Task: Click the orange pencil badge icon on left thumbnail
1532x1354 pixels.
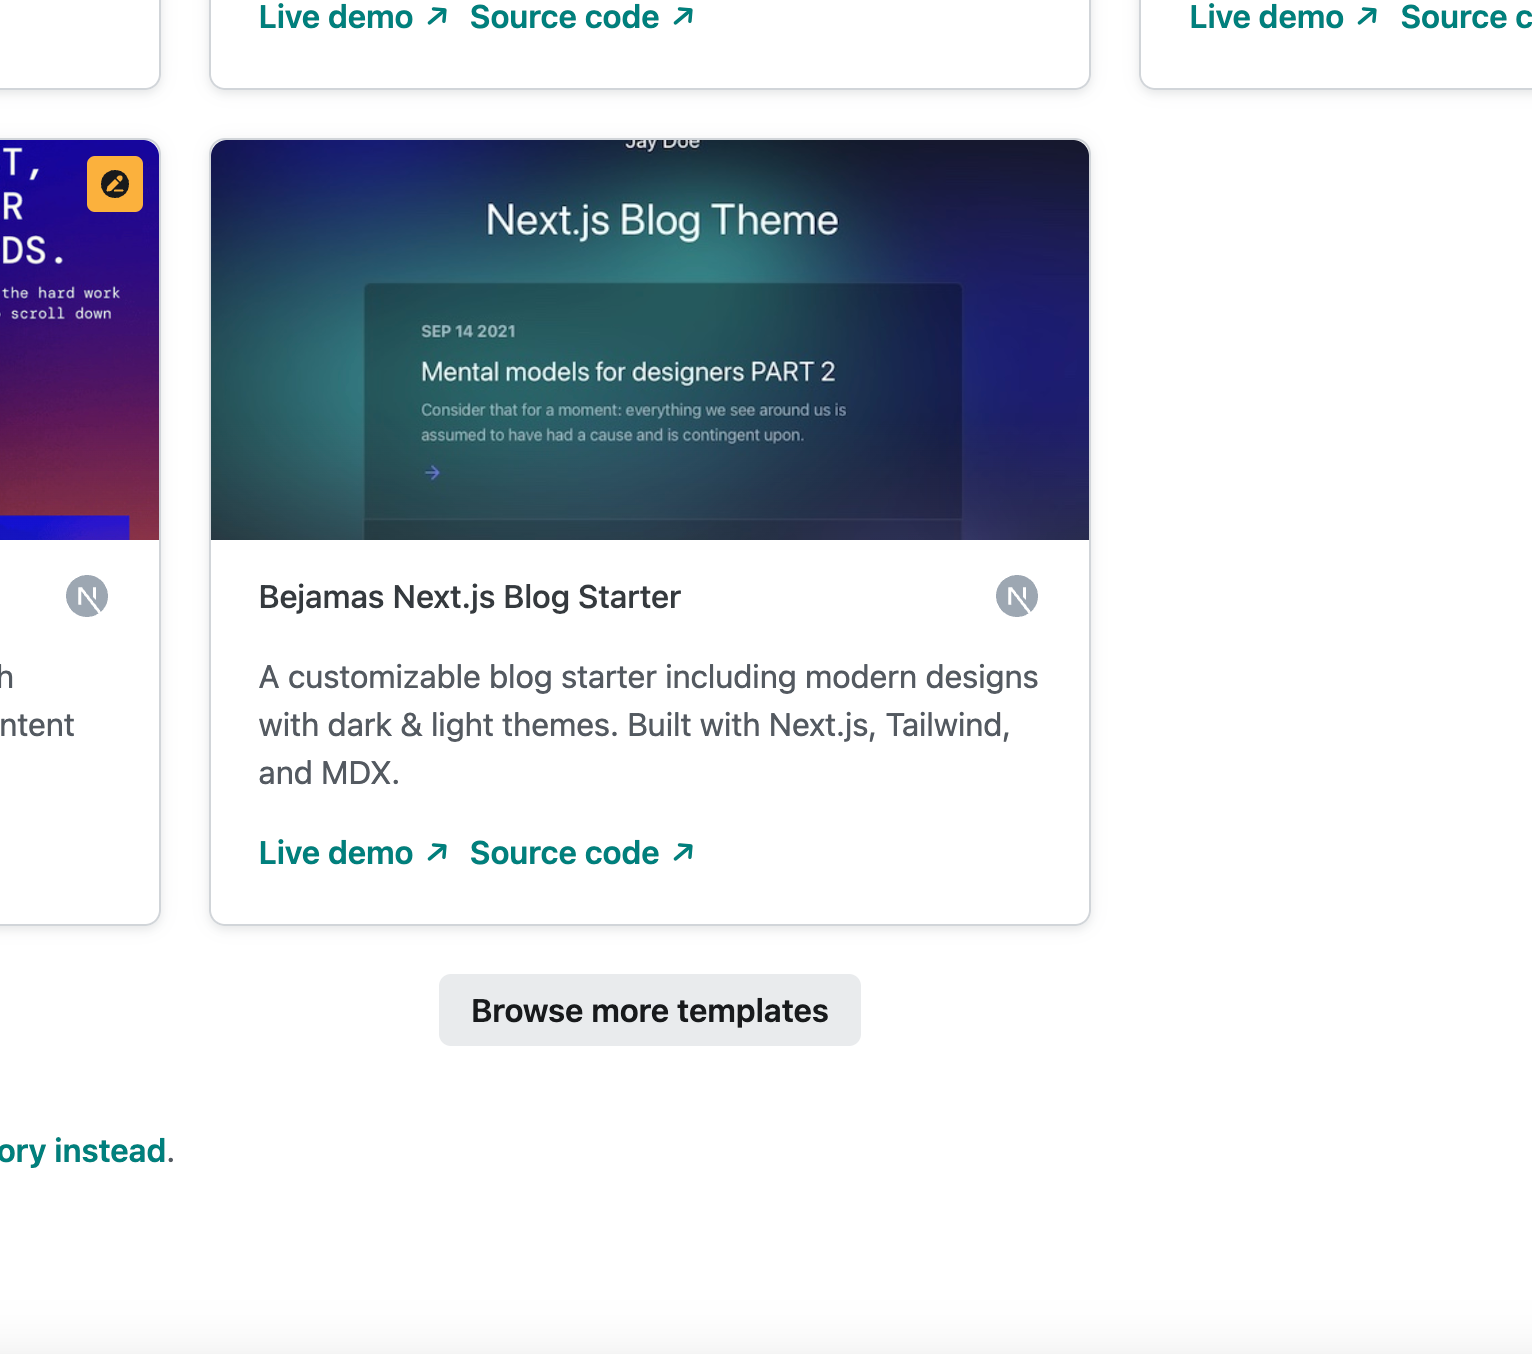Action: (115, 184)
